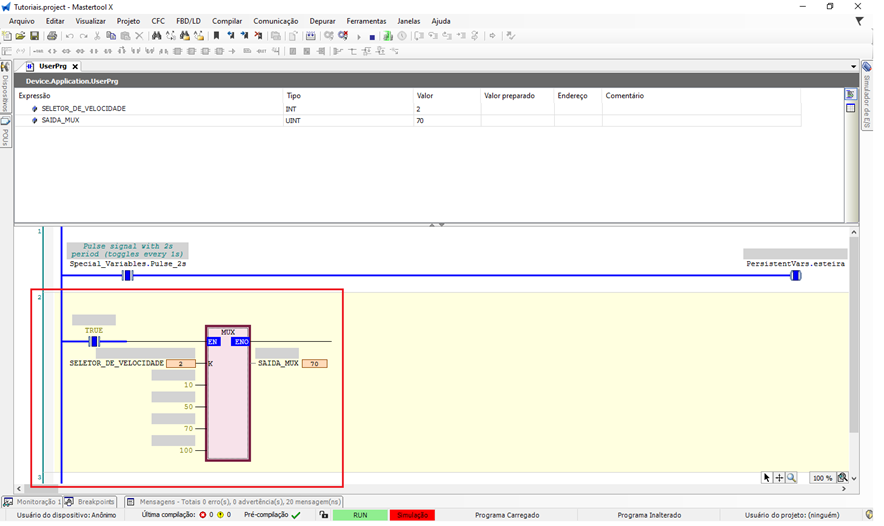Toggle the TRUE contact on rung 2
Image resolution: width=884 pixels, height=526 pixels.
click(94, 342)
